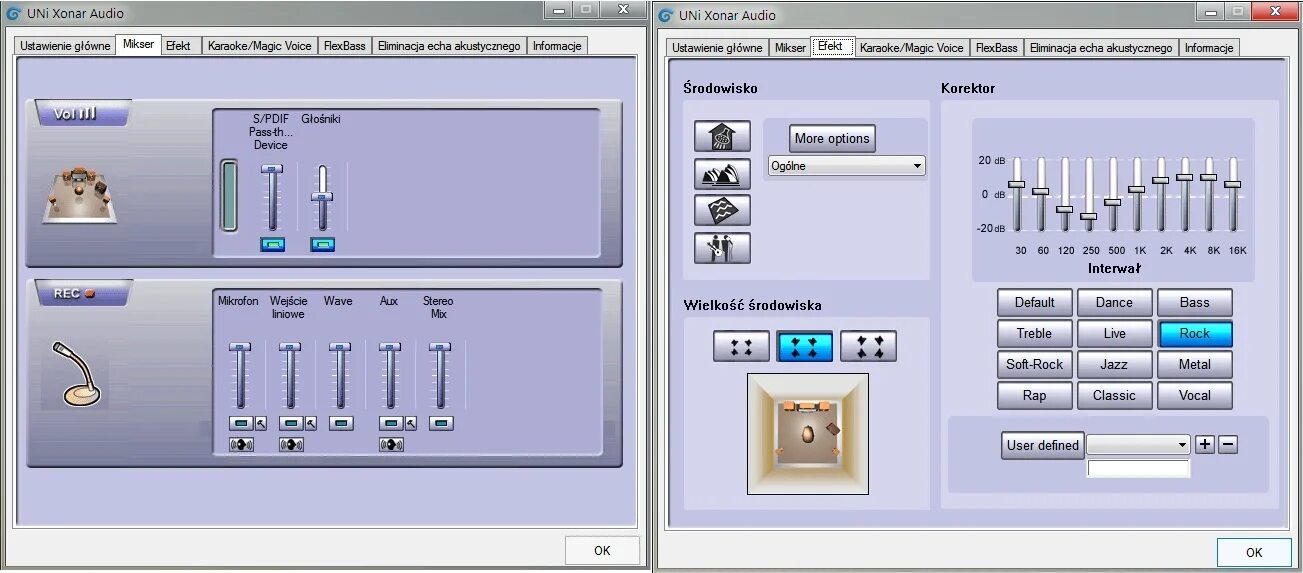This screenshot has height=573, width=1303.
Task: Select the underwater environment icon
Action: [x=722, y=211]
